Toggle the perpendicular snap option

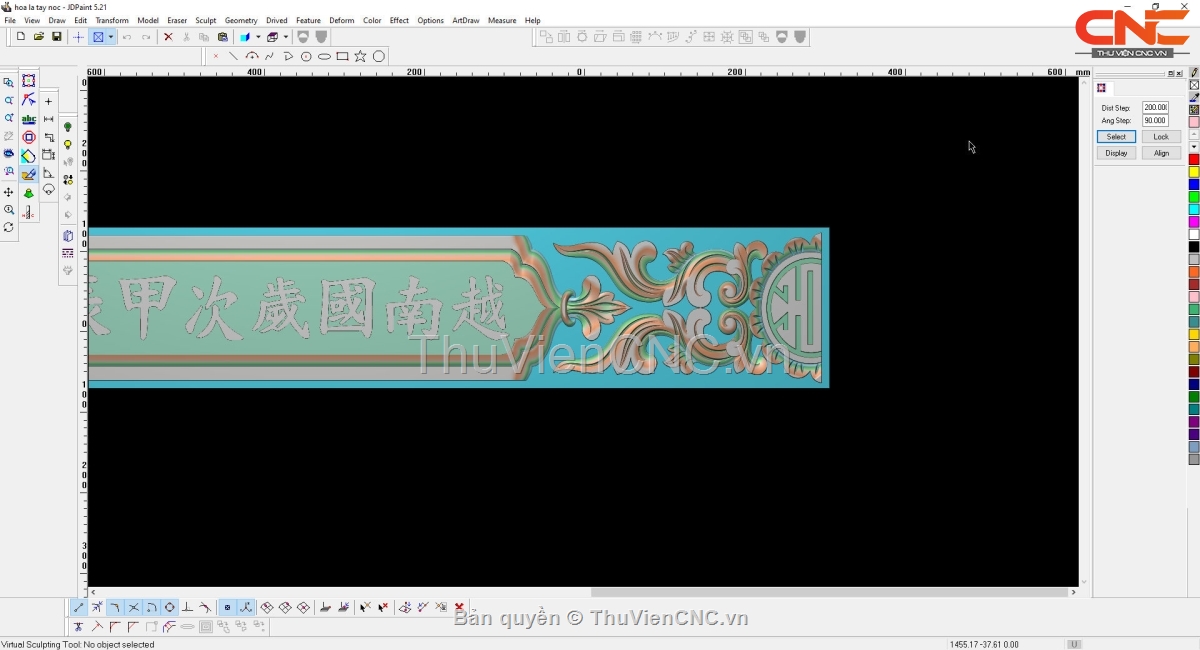[x=187, y=607]
